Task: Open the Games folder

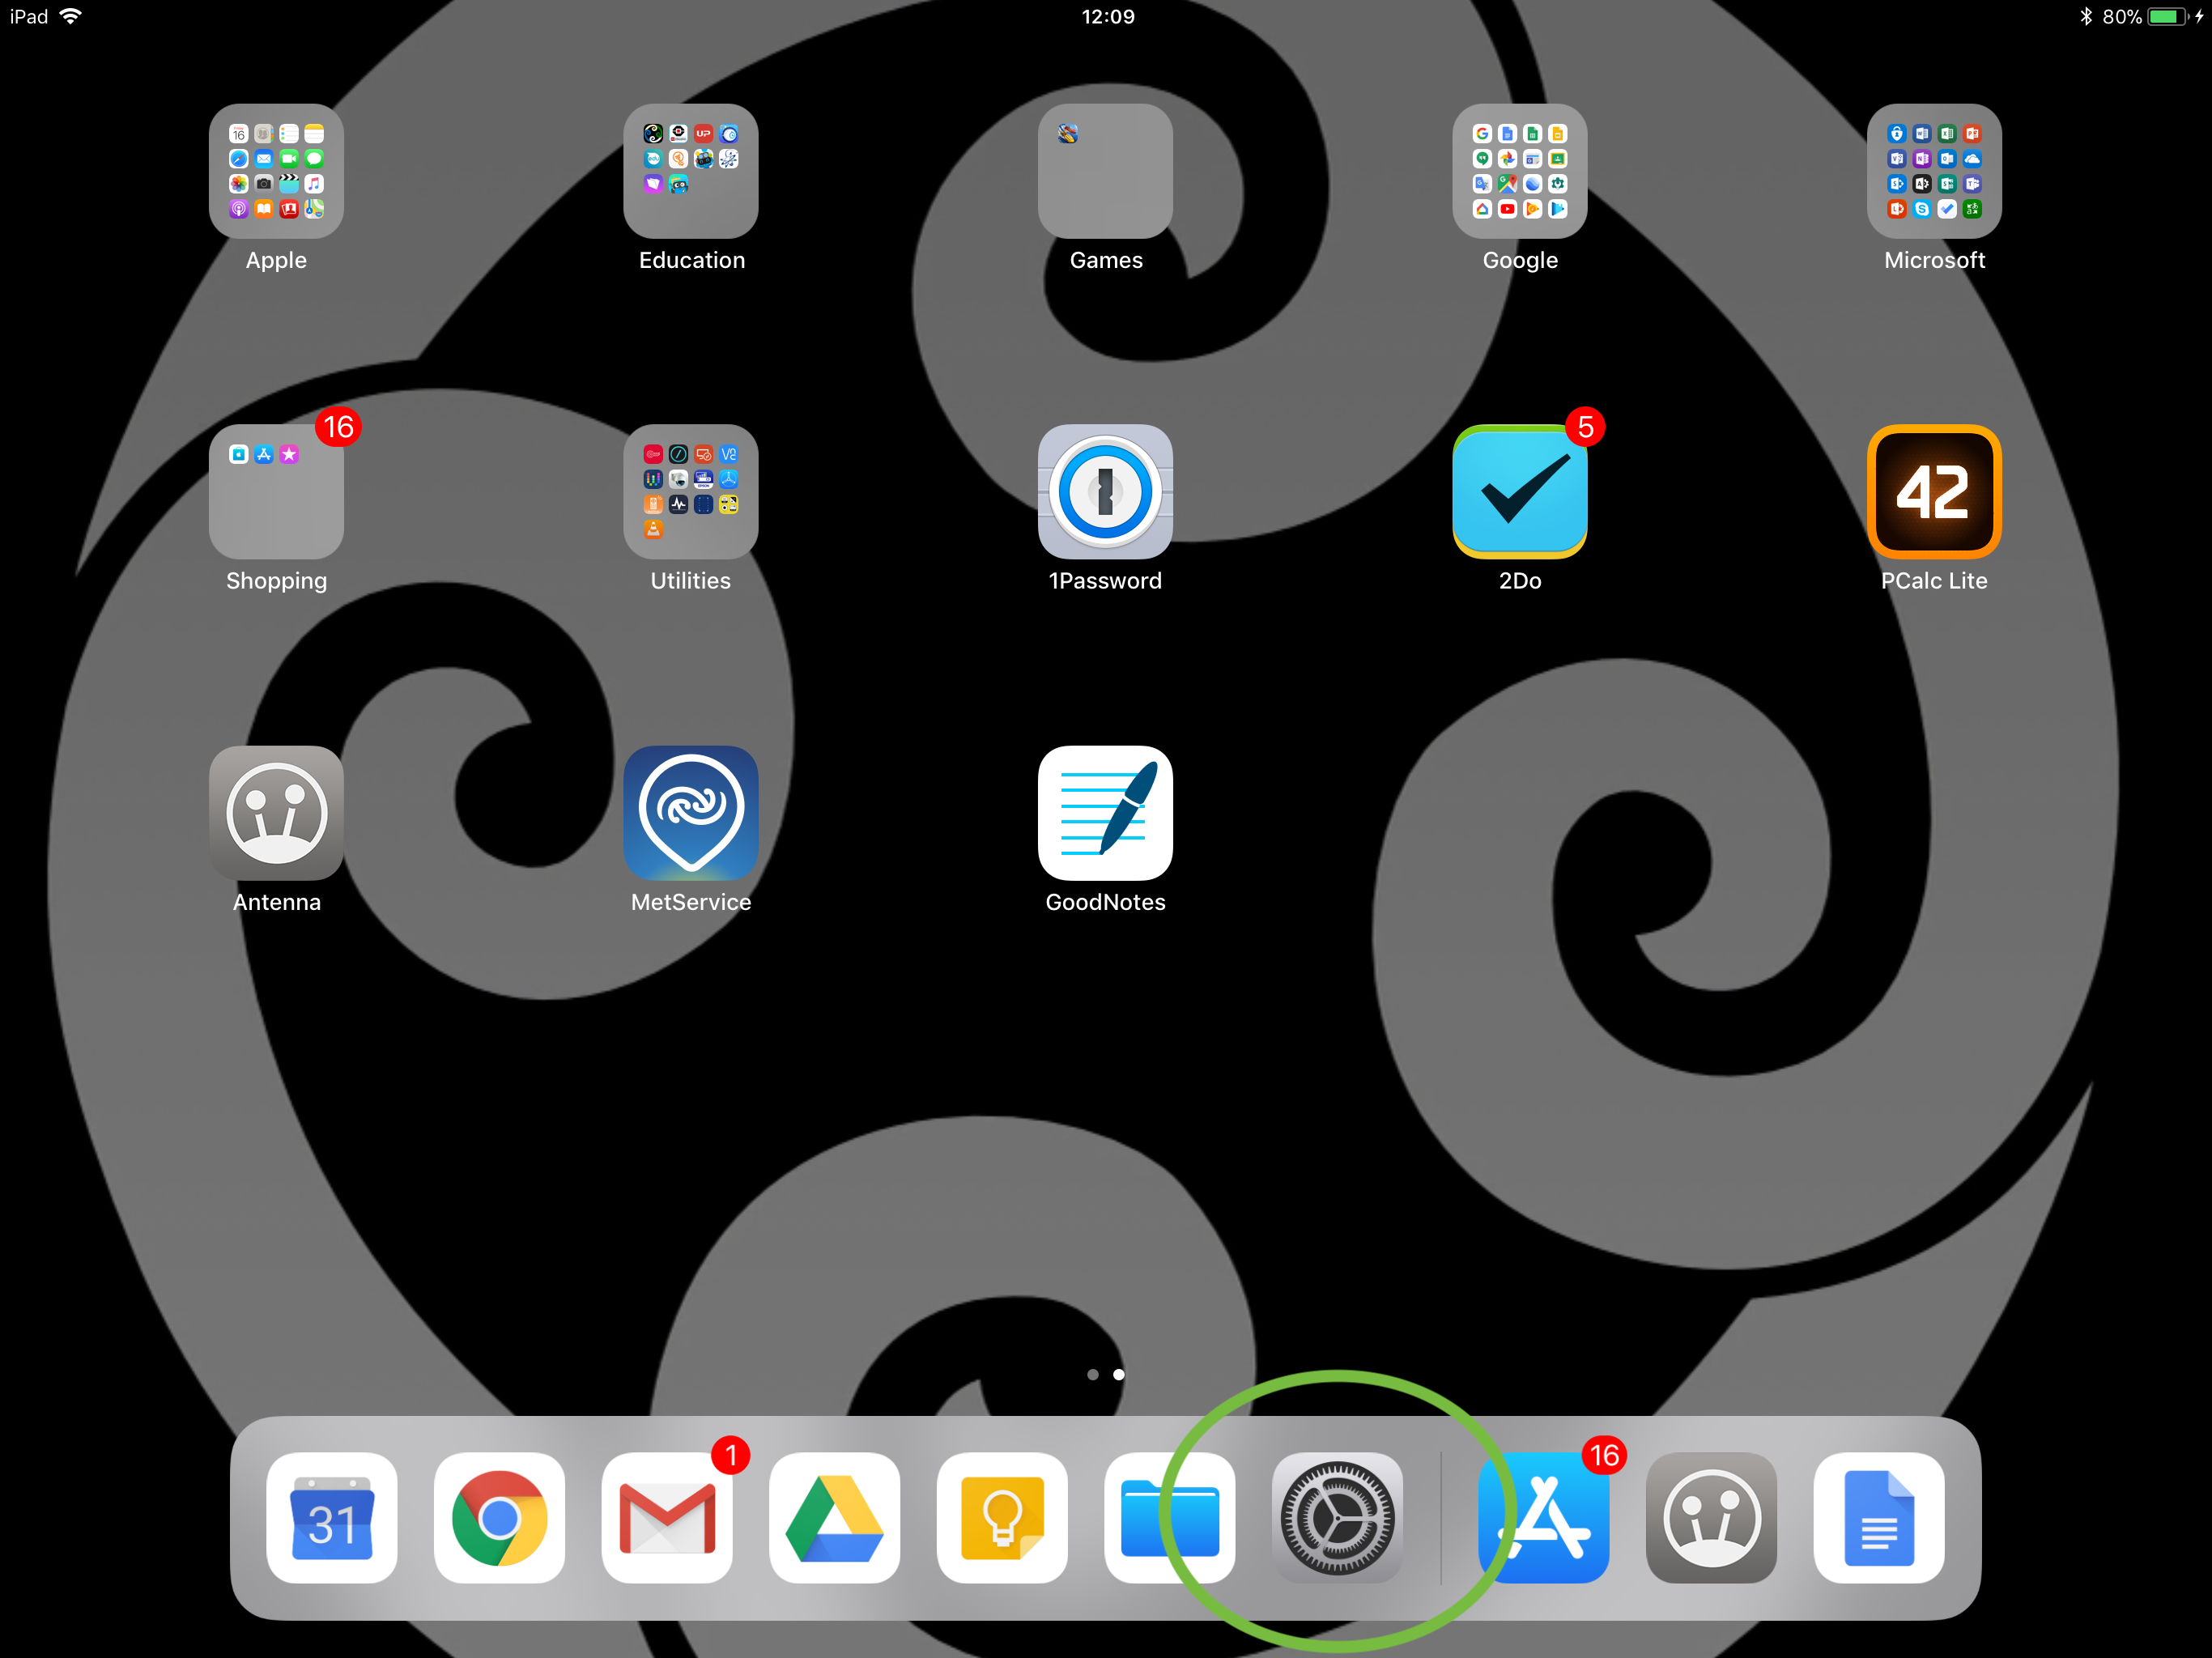Action: click(1105, 171)
